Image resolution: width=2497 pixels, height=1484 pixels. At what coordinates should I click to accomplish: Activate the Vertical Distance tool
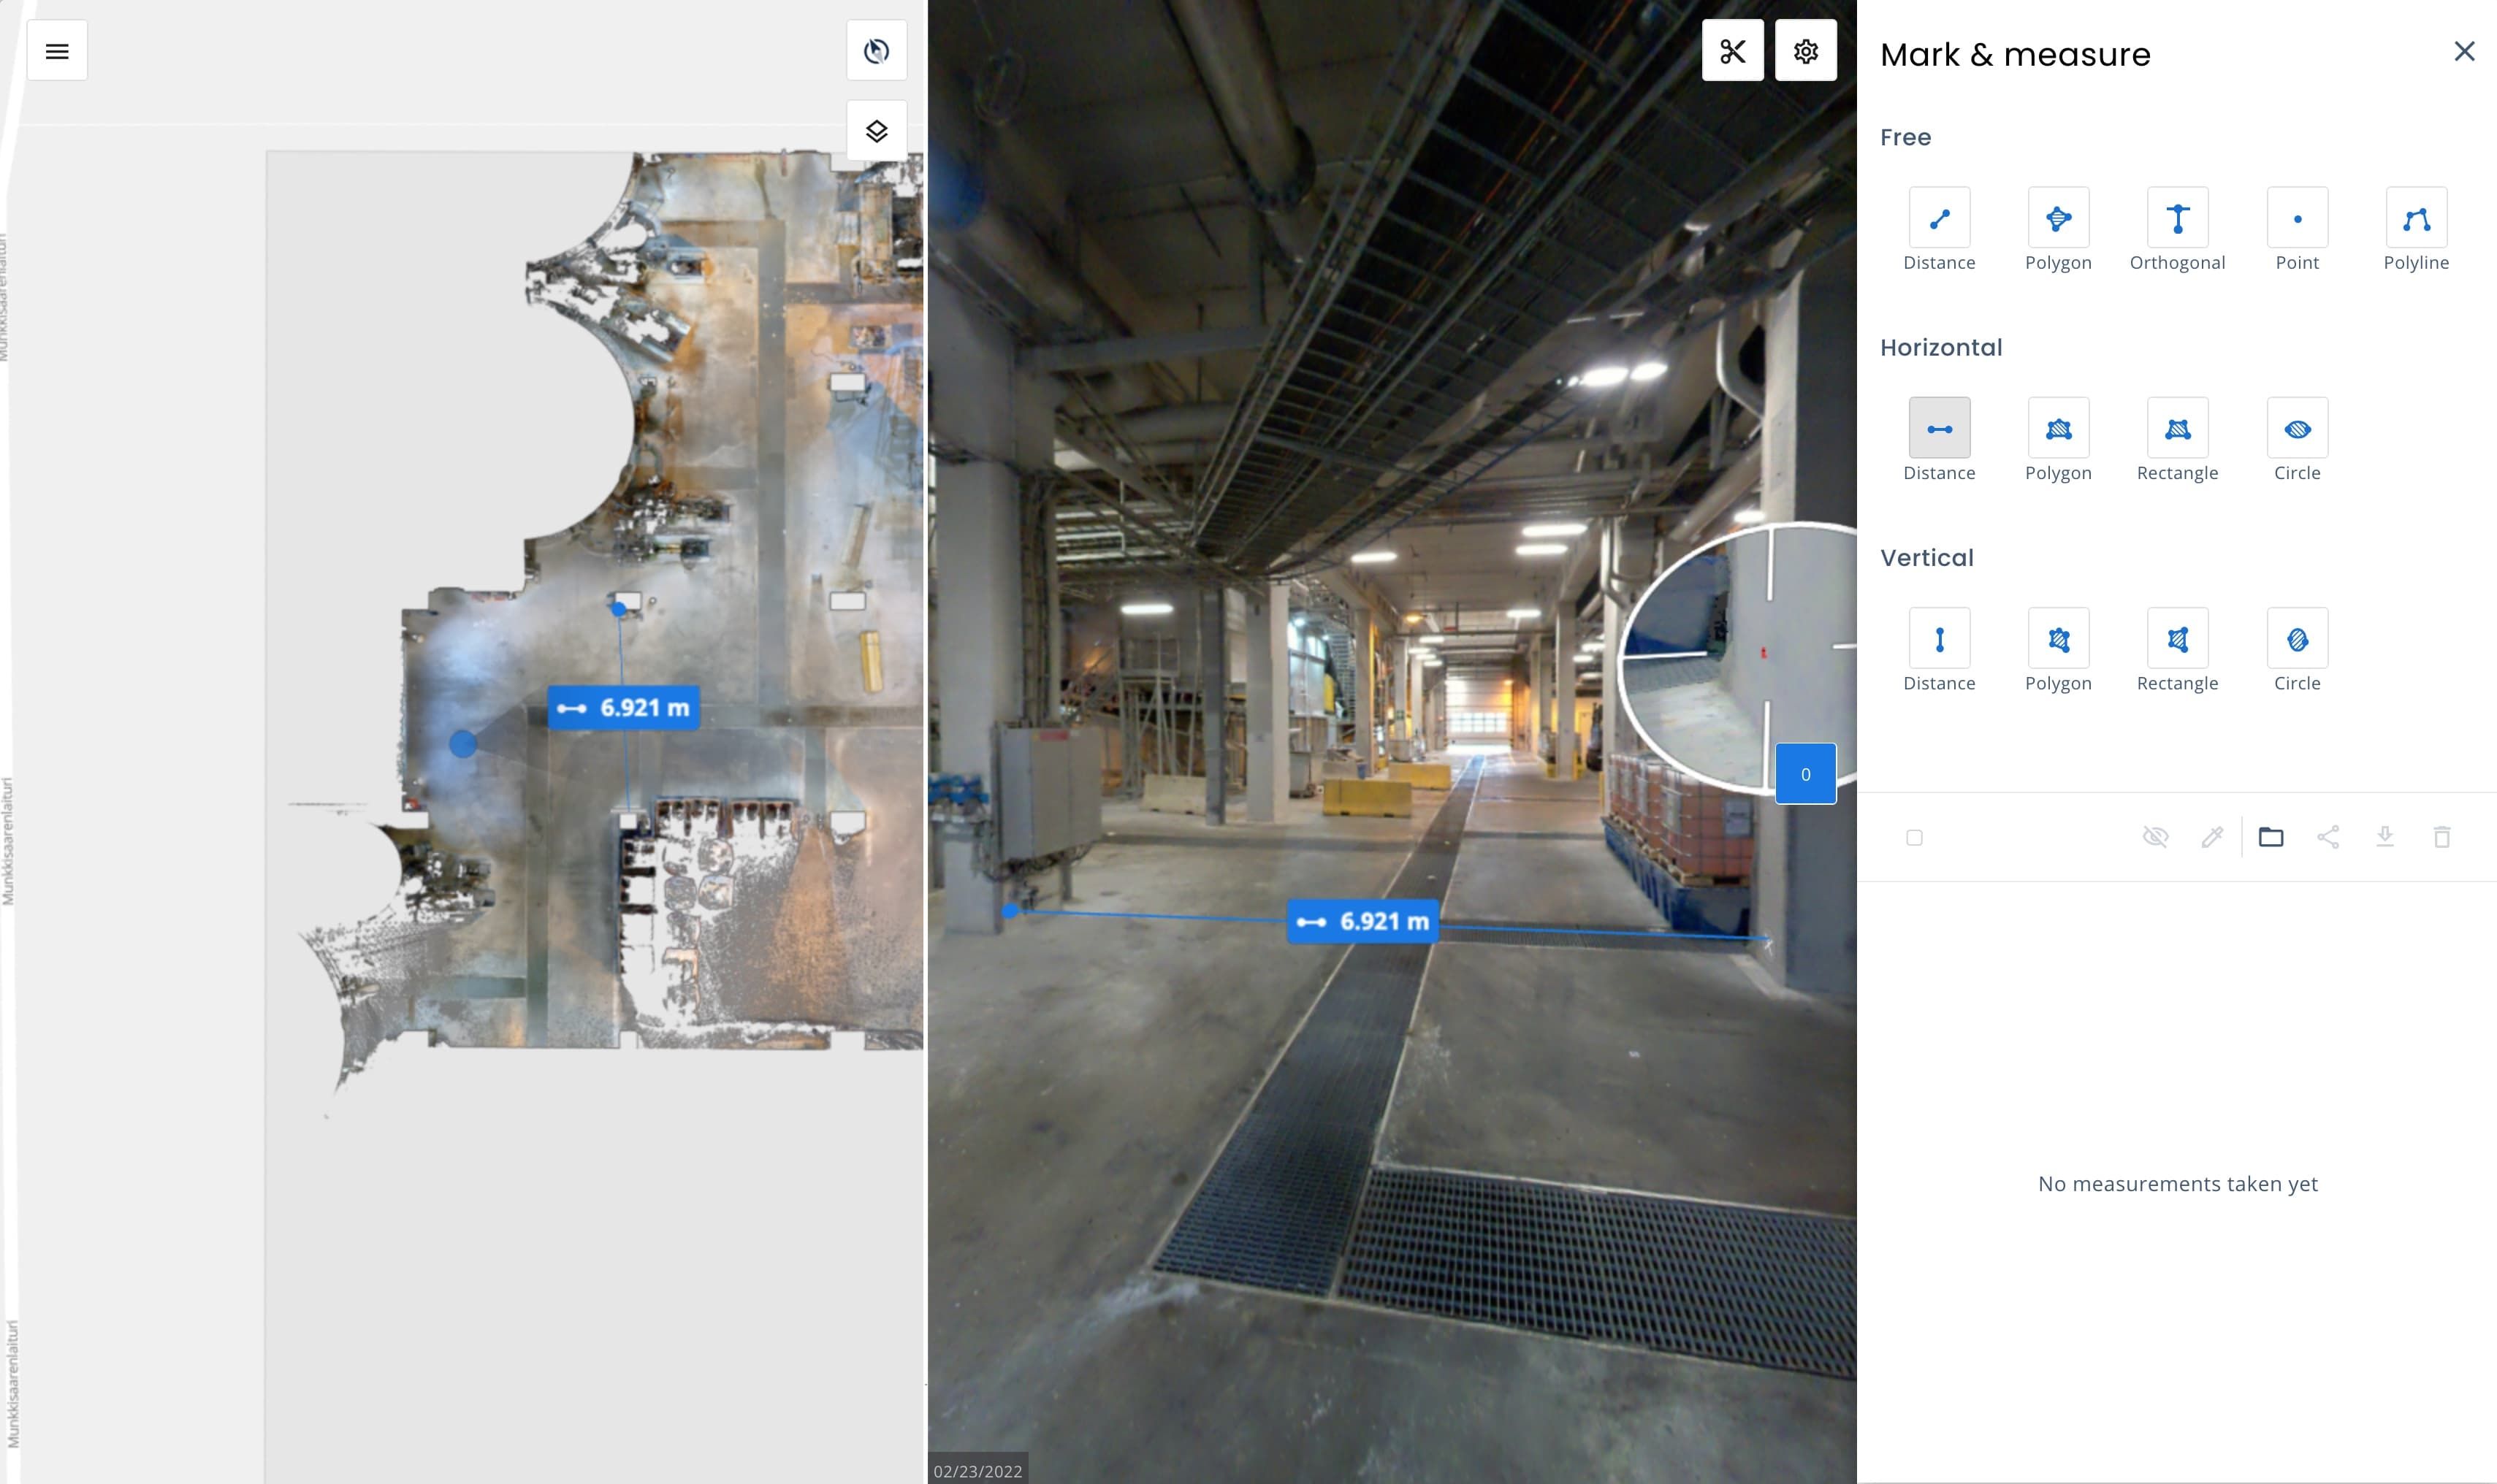1938,638
